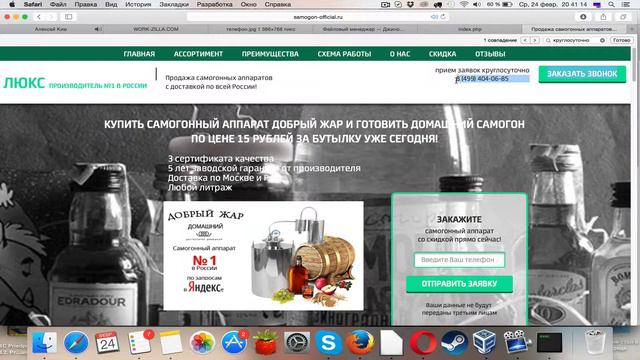640x360 pixels.
Task: Switch to index.php tab
Action: (x=469, y=29)
